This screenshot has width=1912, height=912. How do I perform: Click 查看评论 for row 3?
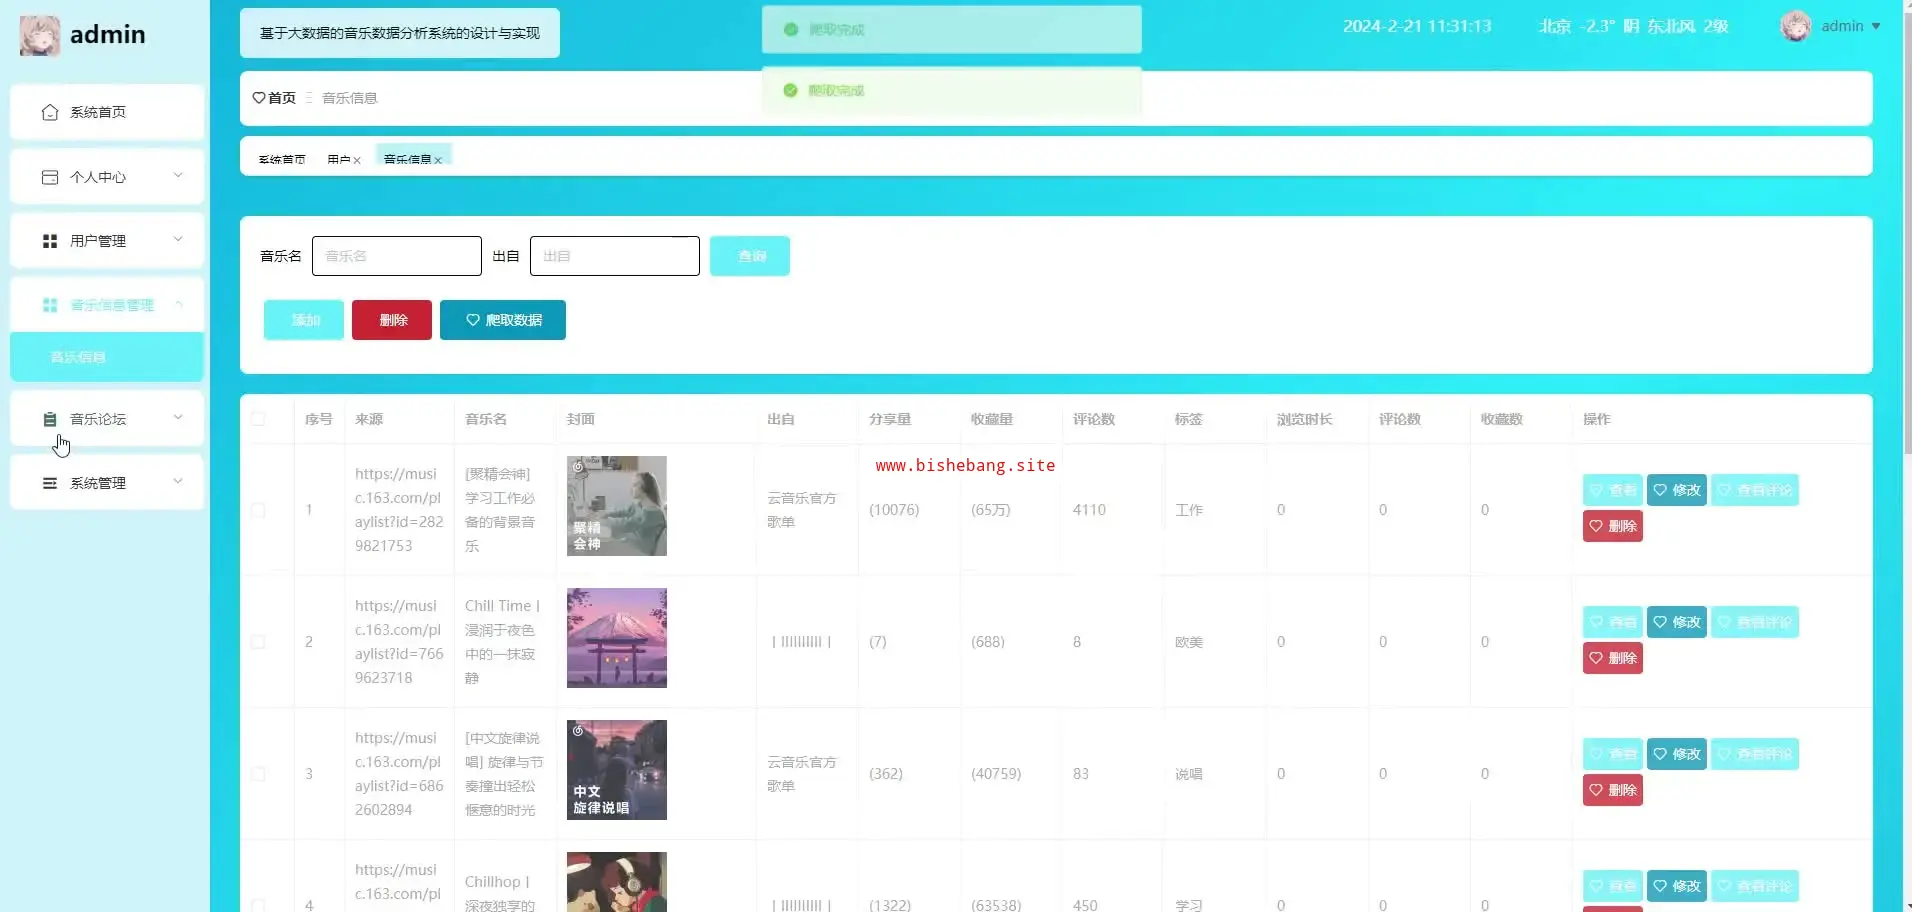(1755, 754)
